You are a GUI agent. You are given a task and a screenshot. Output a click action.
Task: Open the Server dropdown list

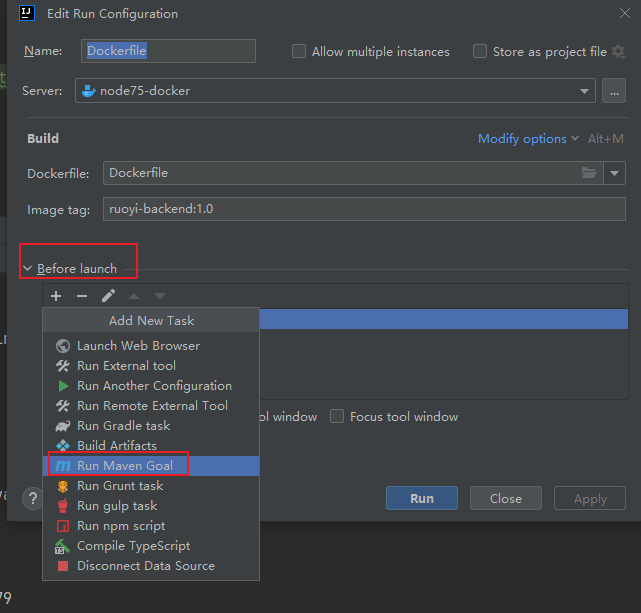pos(584,91)
